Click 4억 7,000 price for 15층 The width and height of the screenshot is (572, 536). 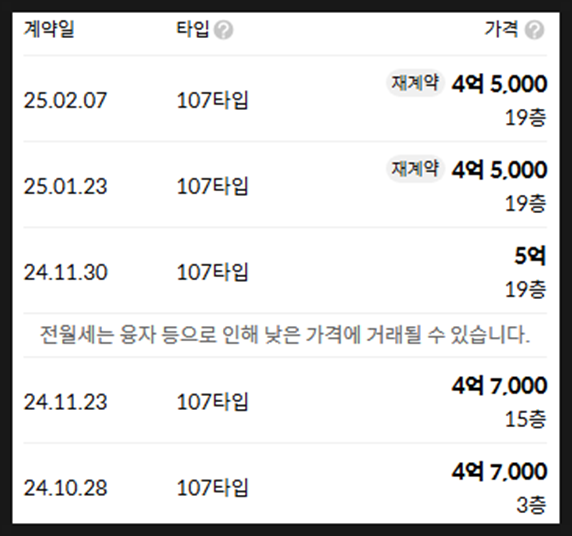click(x=499, y=386)
